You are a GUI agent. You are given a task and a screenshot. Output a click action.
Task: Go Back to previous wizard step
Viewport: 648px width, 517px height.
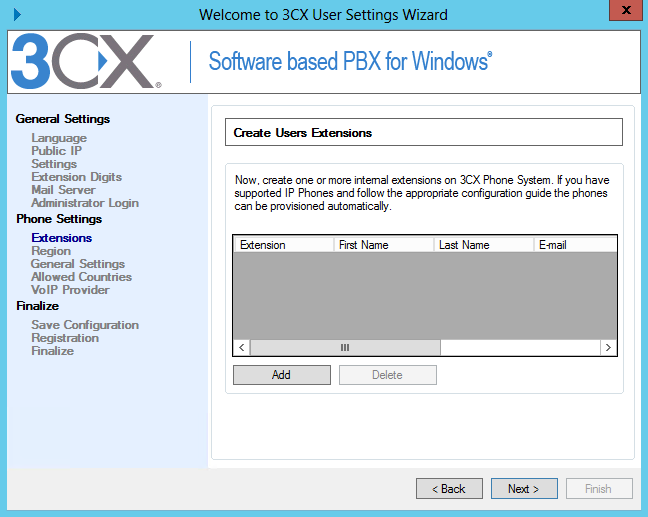coord(449,488)
